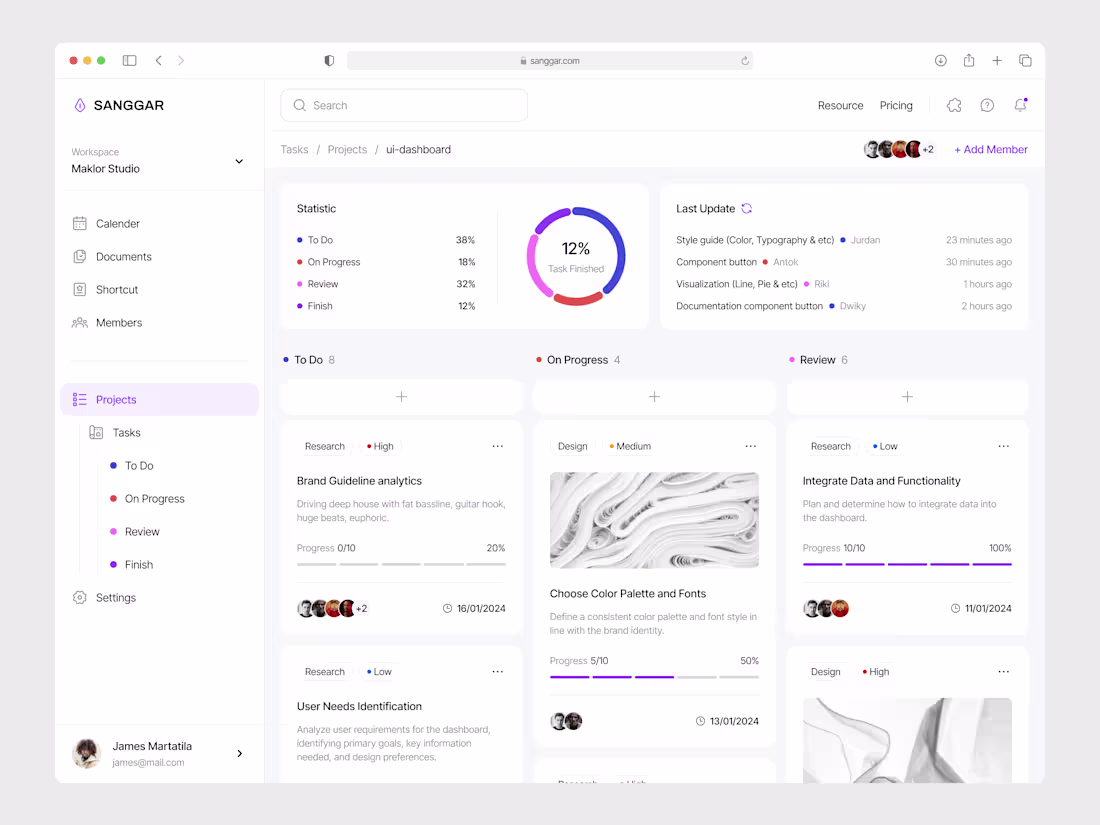Open options on Review Design High card

click(x=1004, y=671)
